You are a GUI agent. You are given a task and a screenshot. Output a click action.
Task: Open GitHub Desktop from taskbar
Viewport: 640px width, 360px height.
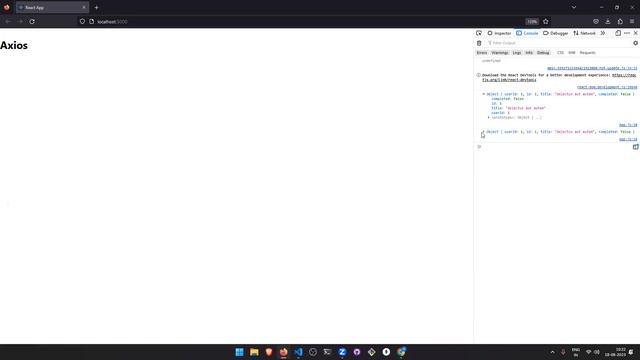[x=357, y=352]
